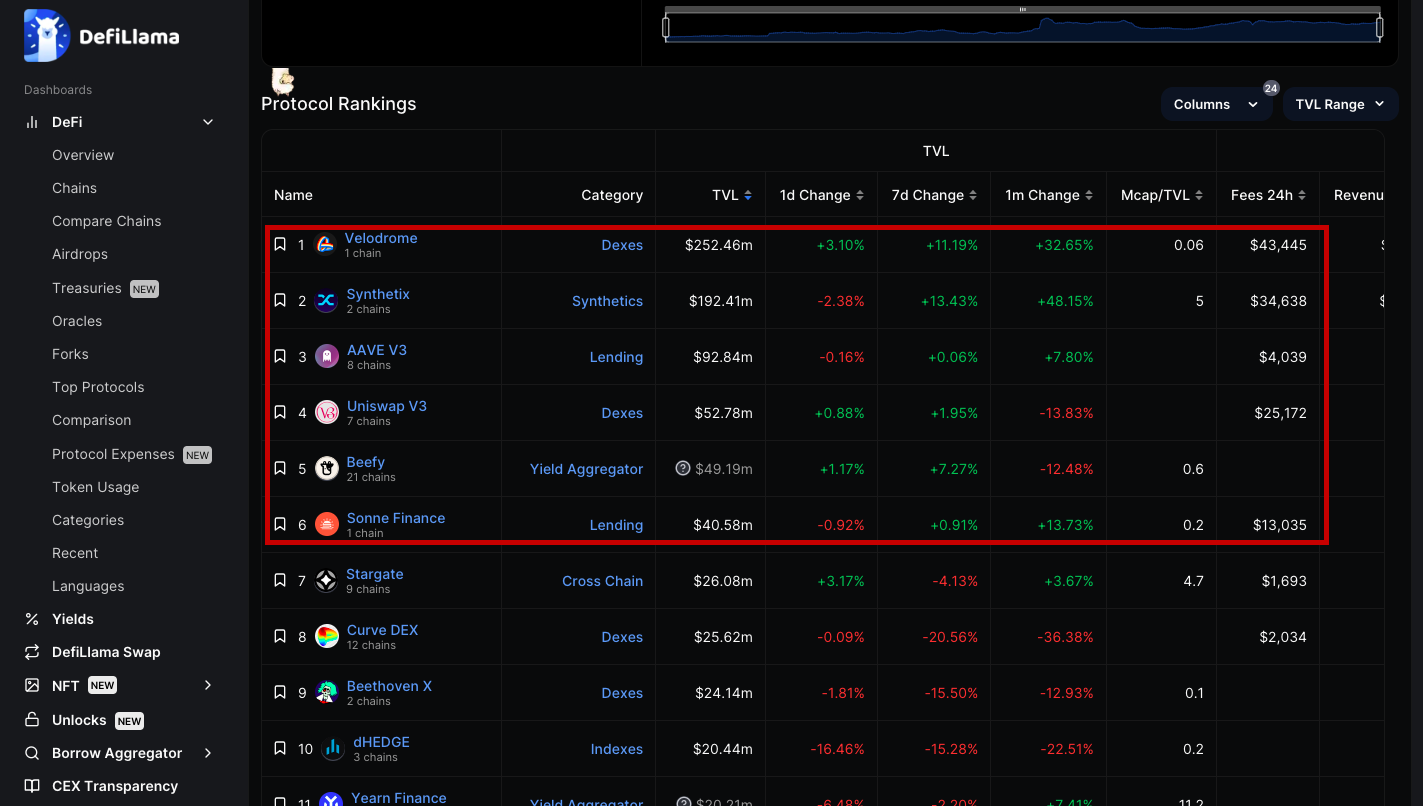Click the Unlocks lock icon in sidebar
The width and height of the screenshot is (1423, 806).
[x=32, y=720]
